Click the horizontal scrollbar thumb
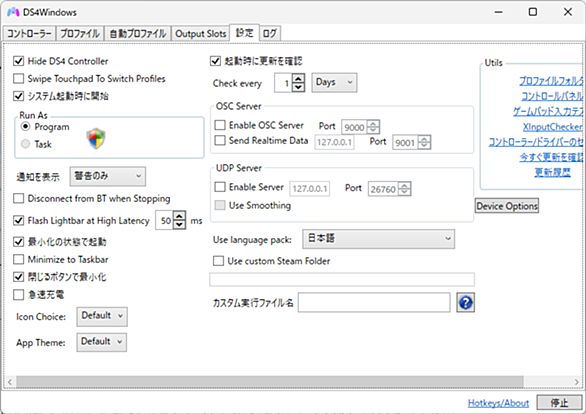 pyautogui.click(x=269, y=381)
